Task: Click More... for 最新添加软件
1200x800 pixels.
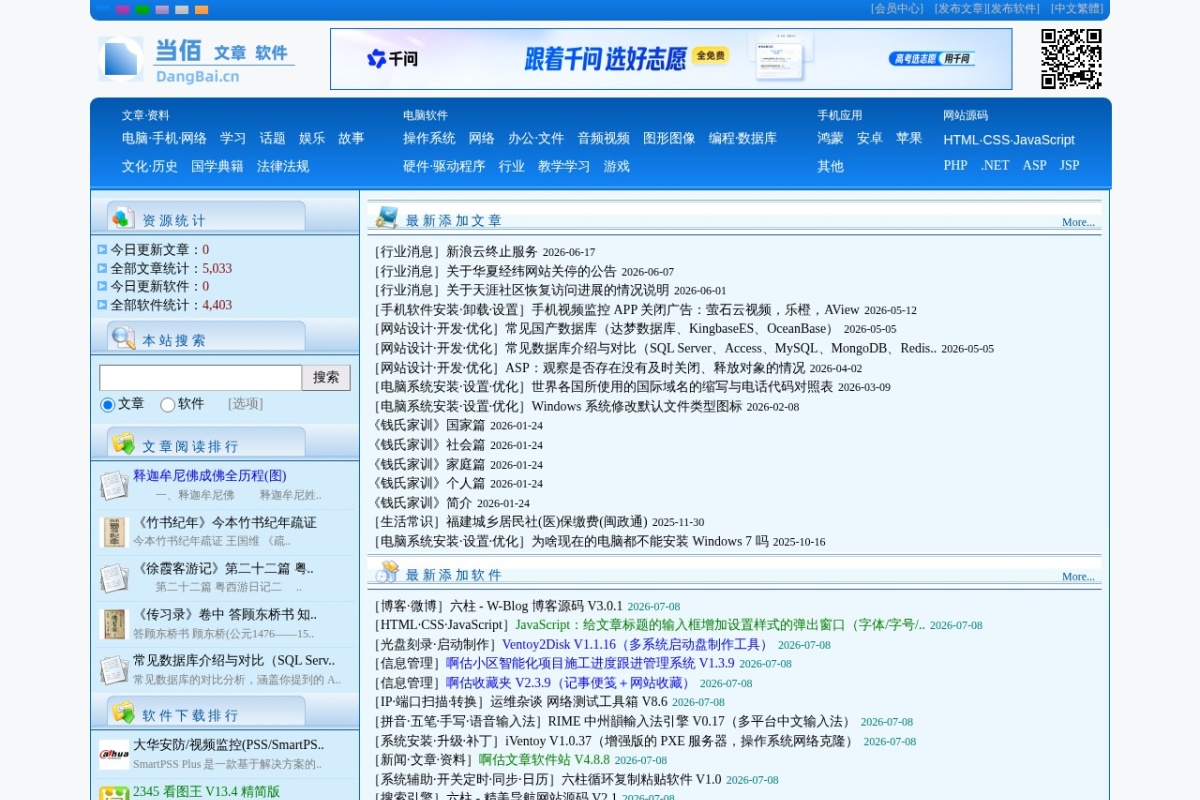Action: coord(1078,576)
